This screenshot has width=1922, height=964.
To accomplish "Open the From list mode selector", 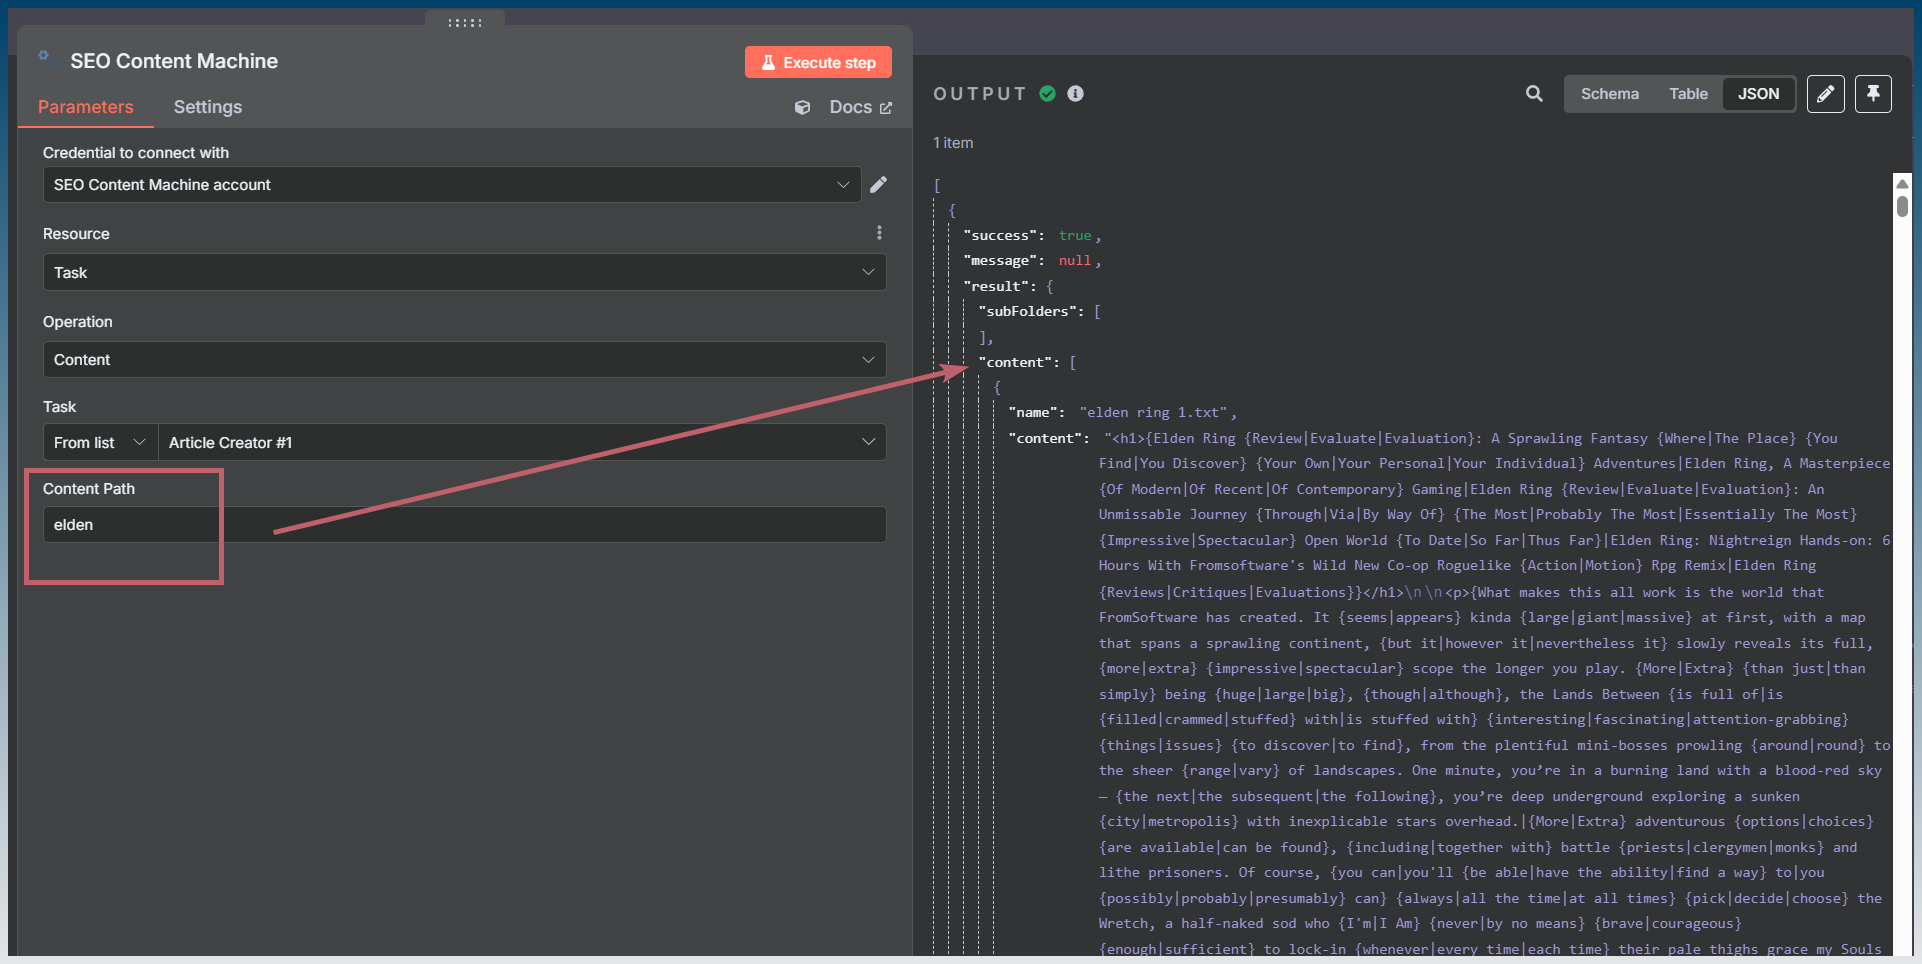I will pos(100,442).
